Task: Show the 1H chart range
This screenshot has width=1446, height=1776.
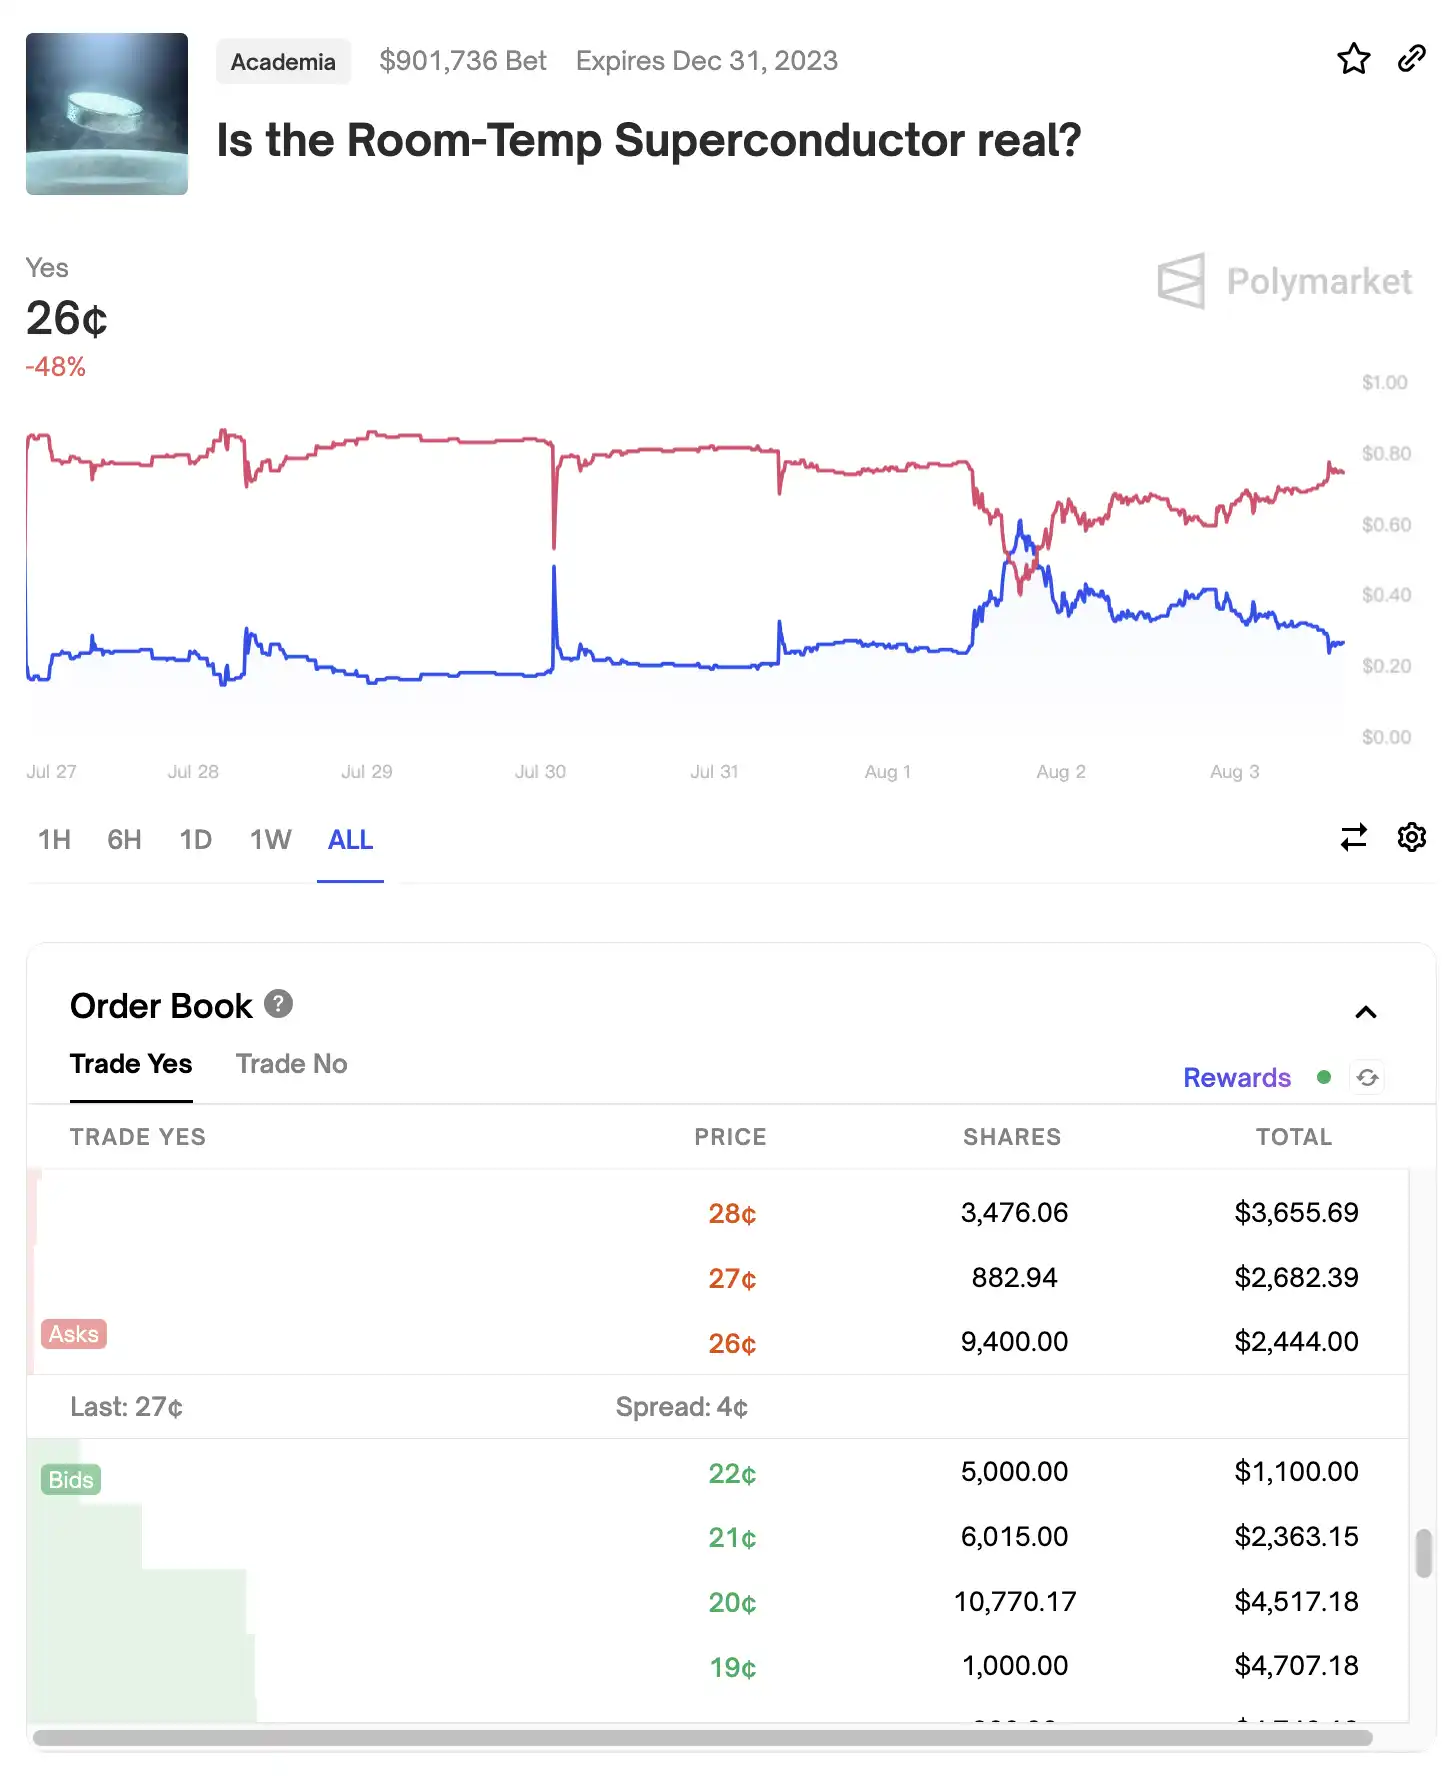Action: tap(54, 840)
